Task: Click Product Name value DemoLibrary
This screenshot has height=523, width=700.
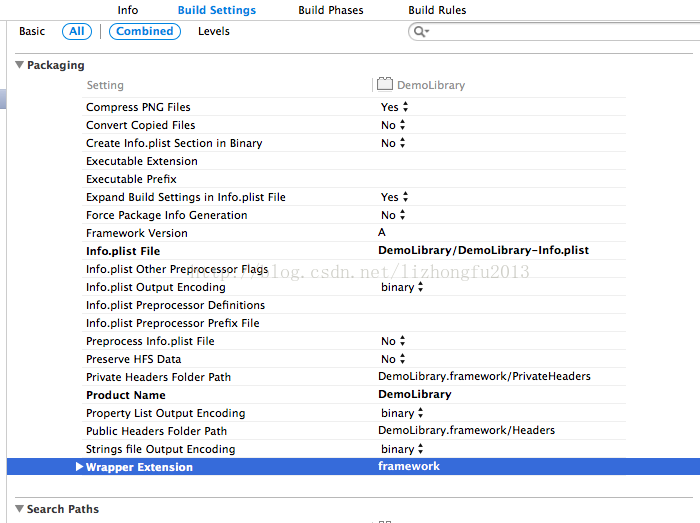Action: 415,394
